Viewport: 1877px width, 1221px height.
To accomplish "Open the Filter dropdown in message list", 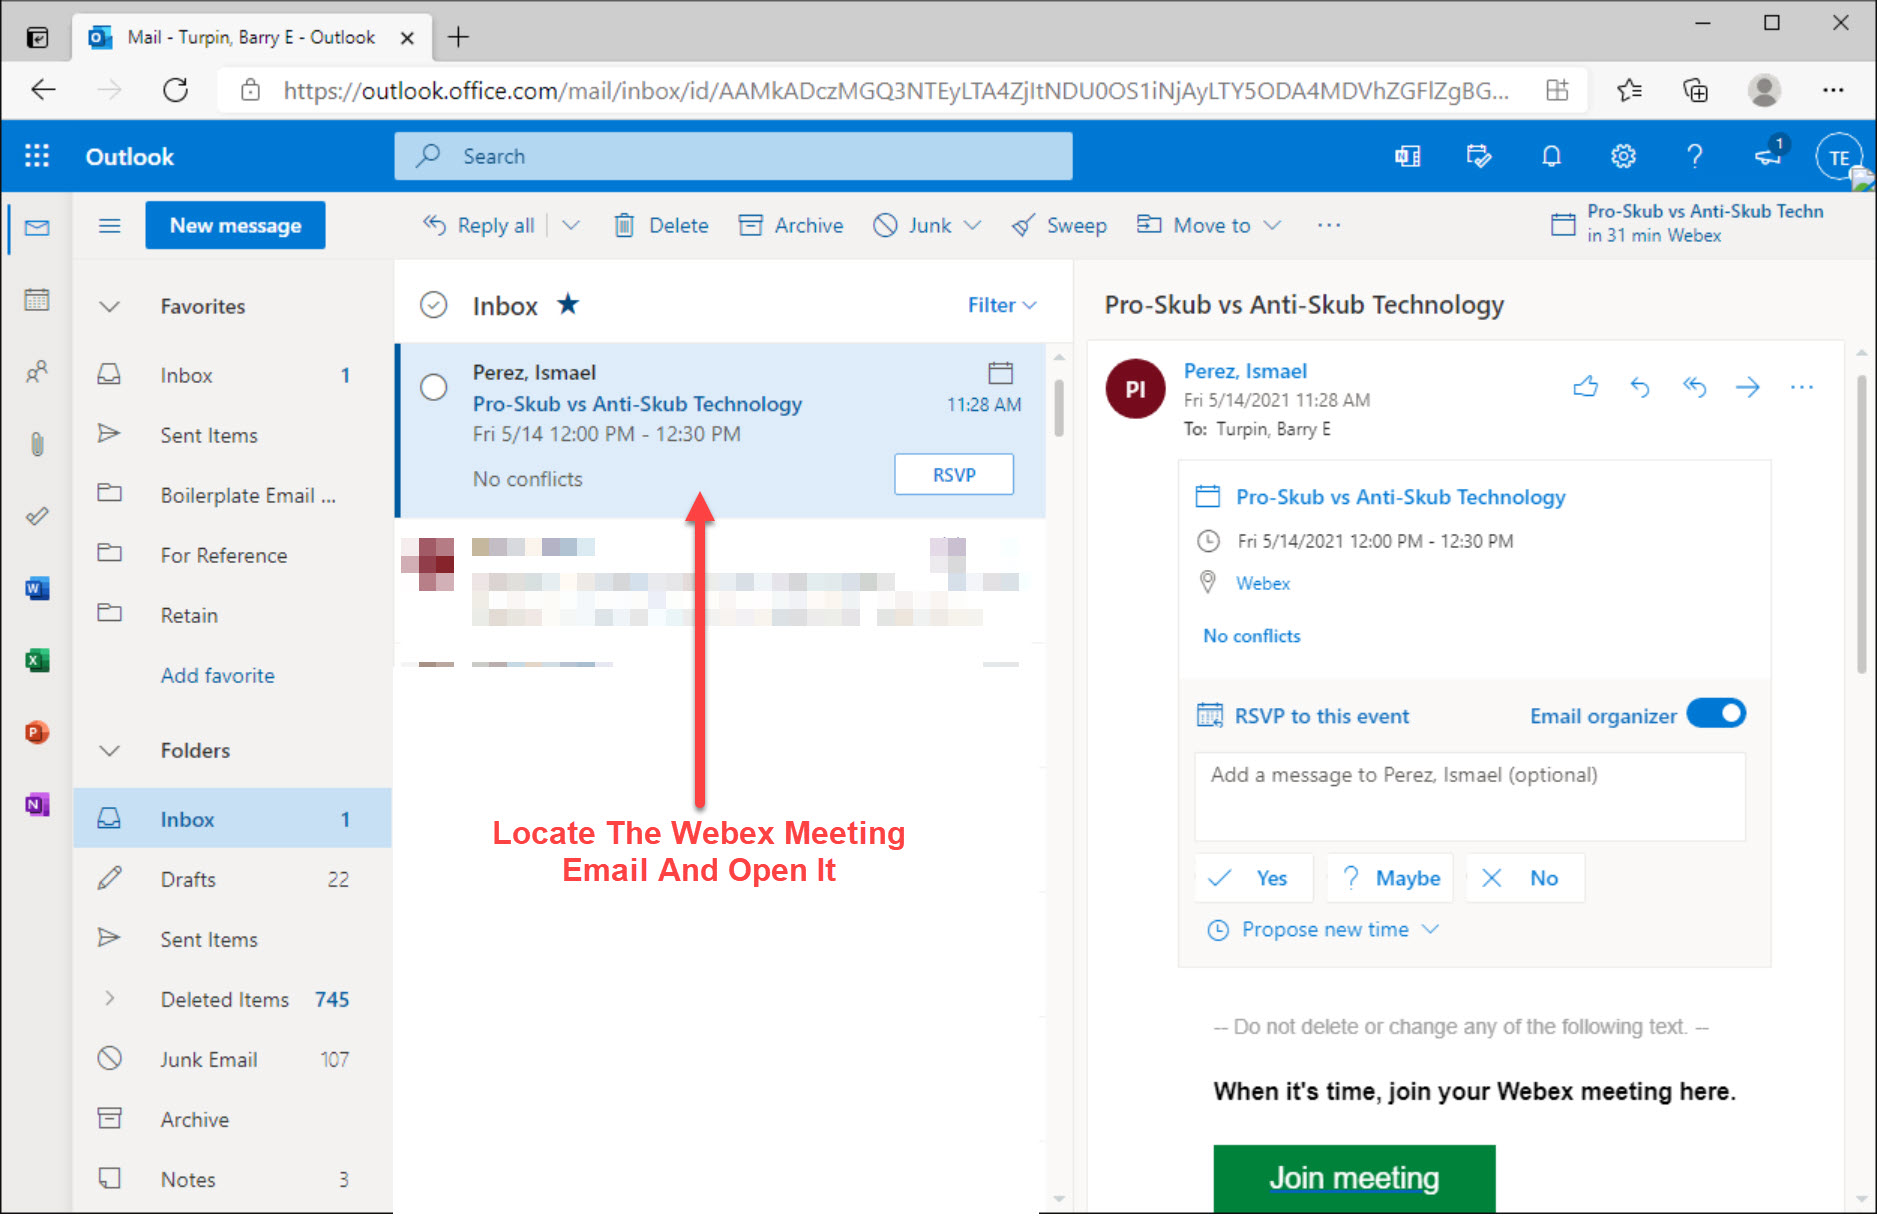I will [x=1001, y=305].
